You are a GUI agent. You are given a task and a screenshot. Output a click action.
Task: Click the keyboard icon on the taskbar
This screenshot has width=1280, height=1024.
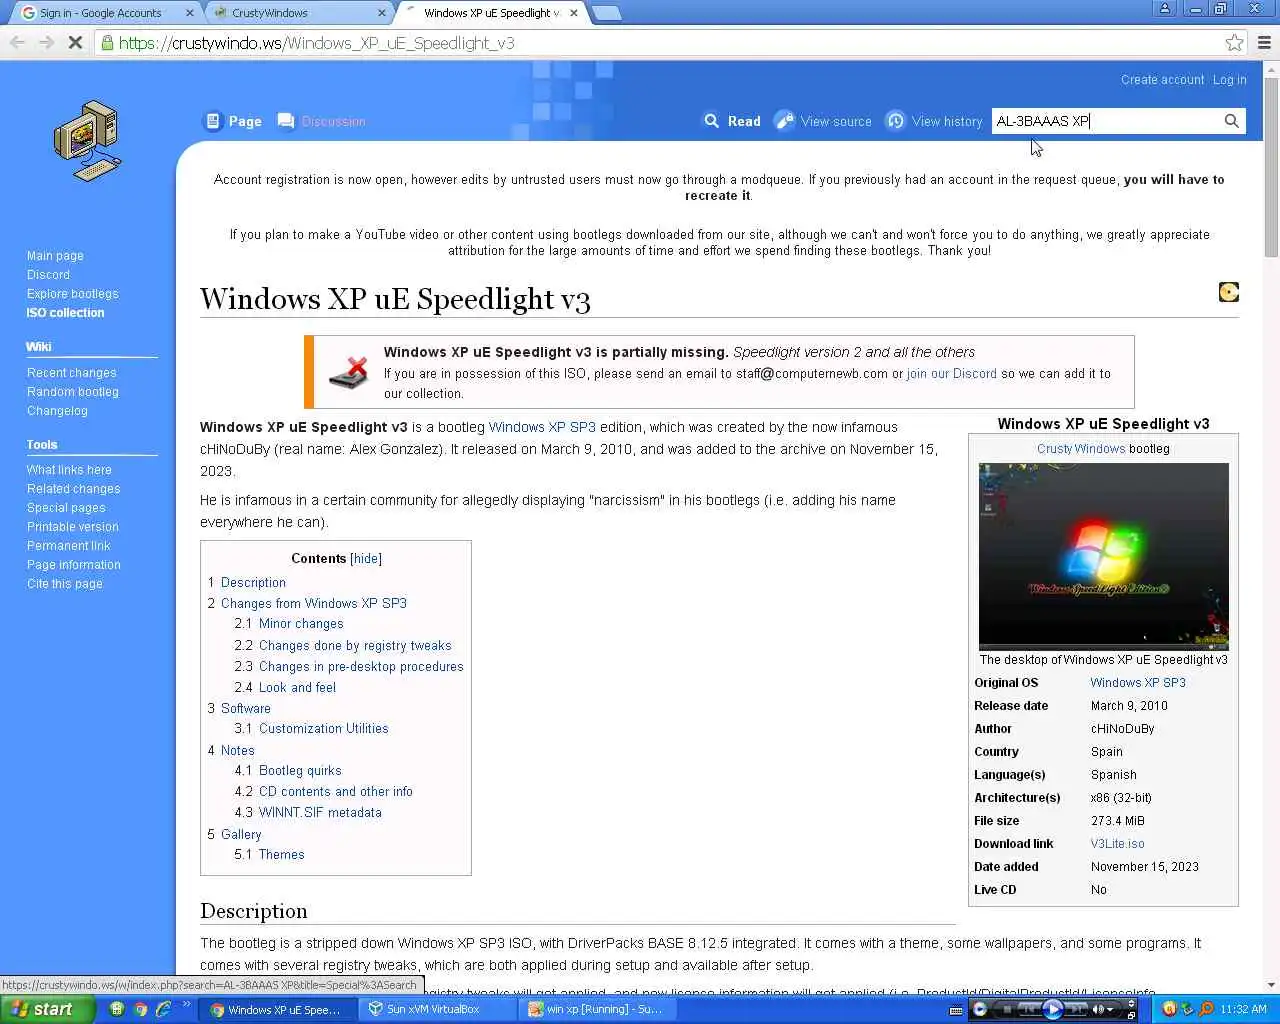click(956, 1010)
